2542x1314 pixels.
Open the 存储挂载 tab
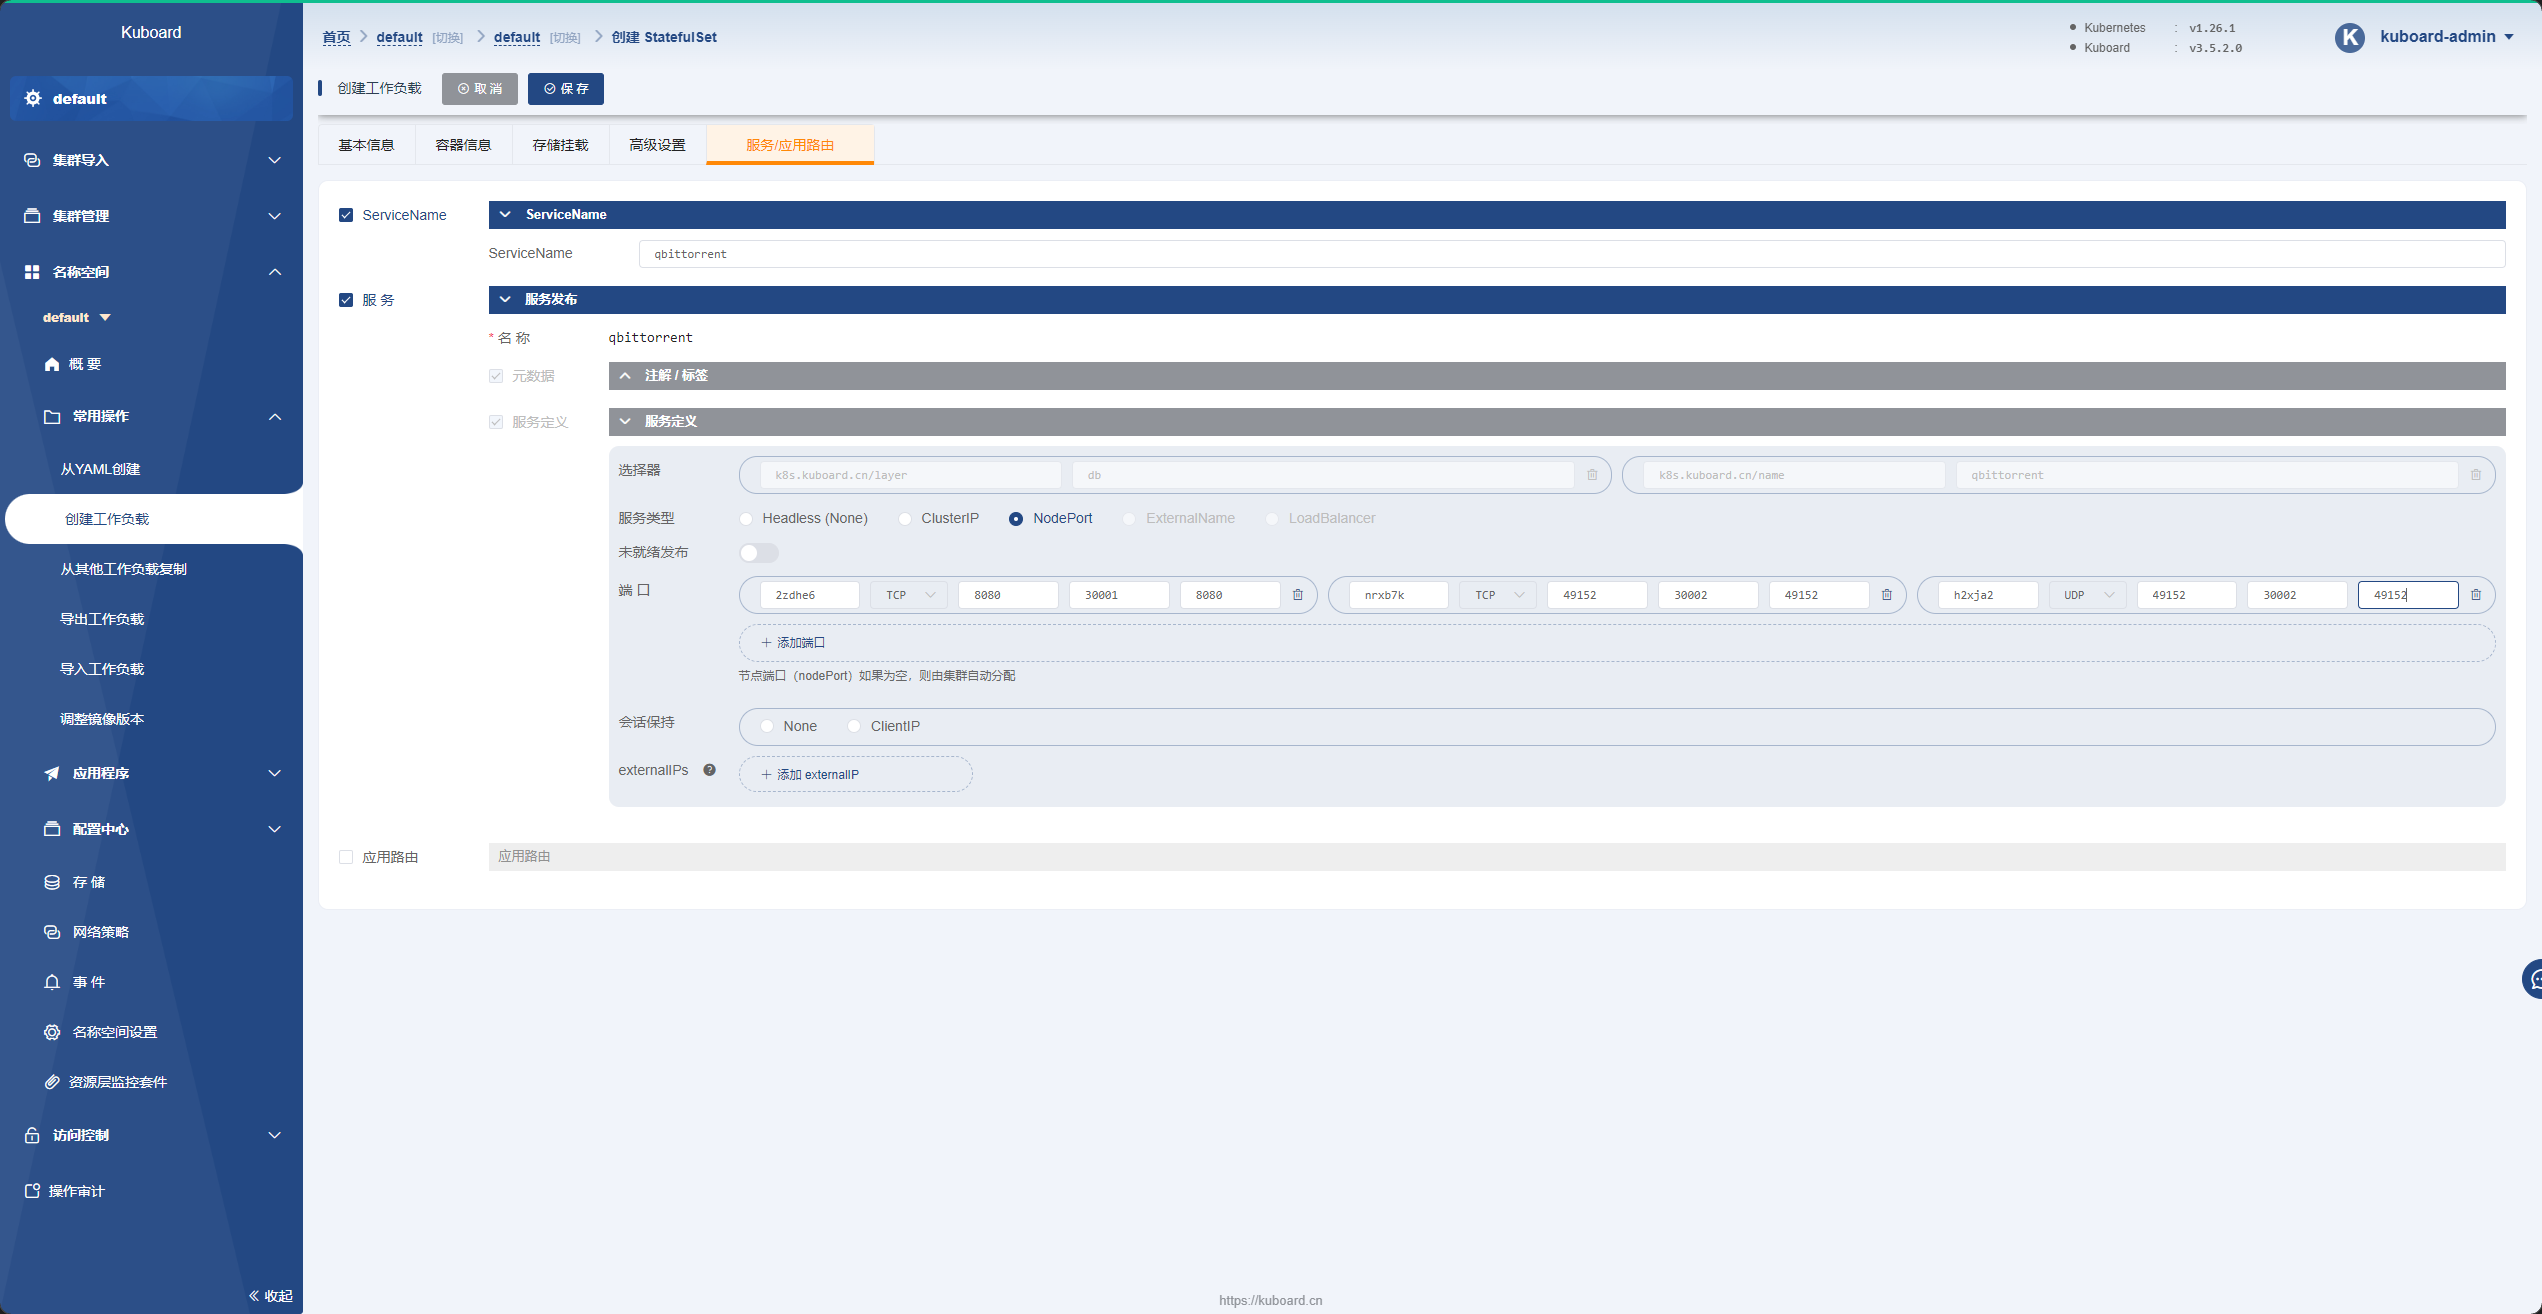(x=560, y=145)
